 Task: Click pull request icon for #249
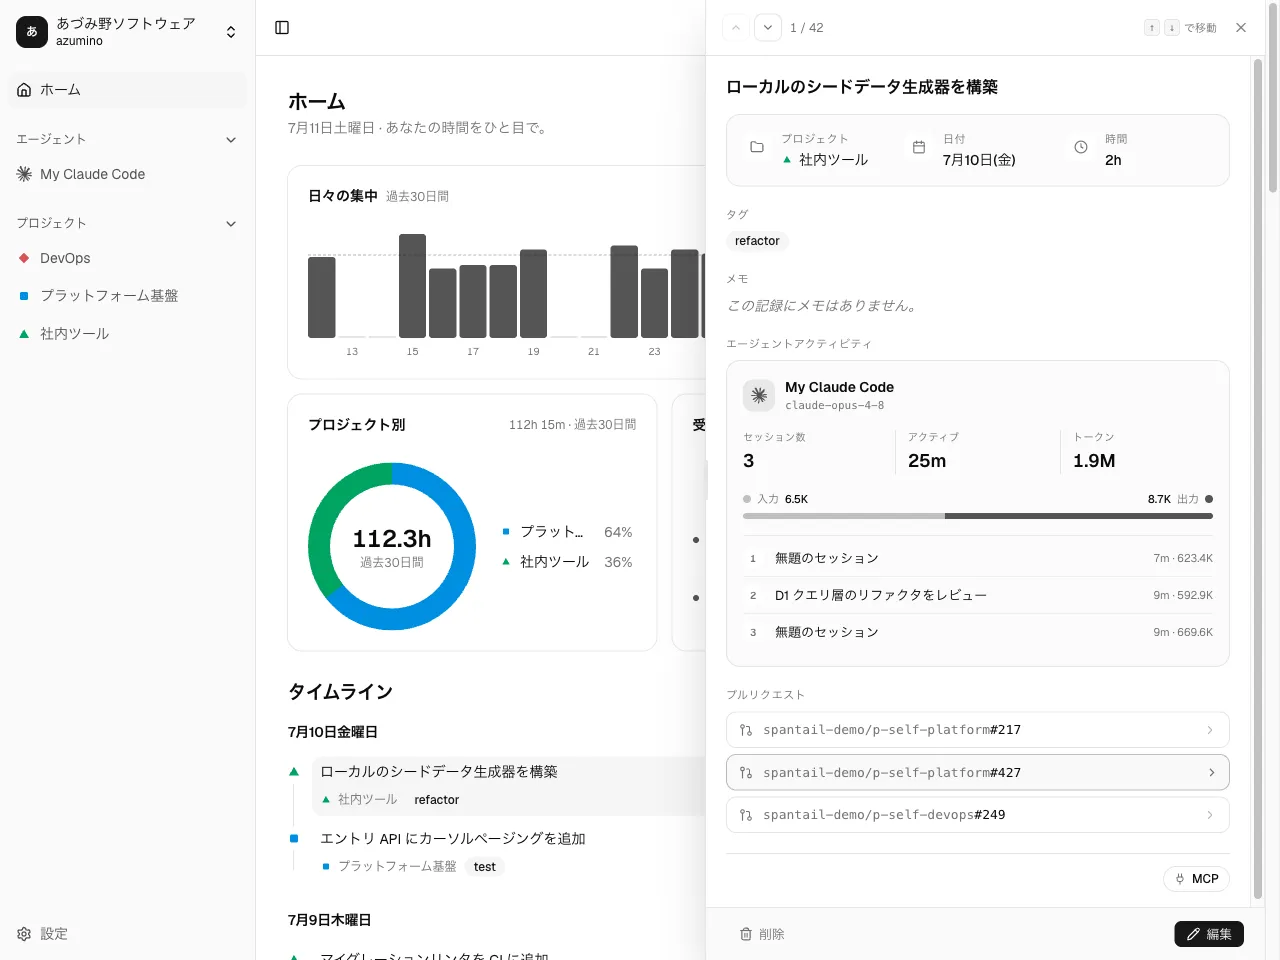pyautogui.click(x=746, y=815)
